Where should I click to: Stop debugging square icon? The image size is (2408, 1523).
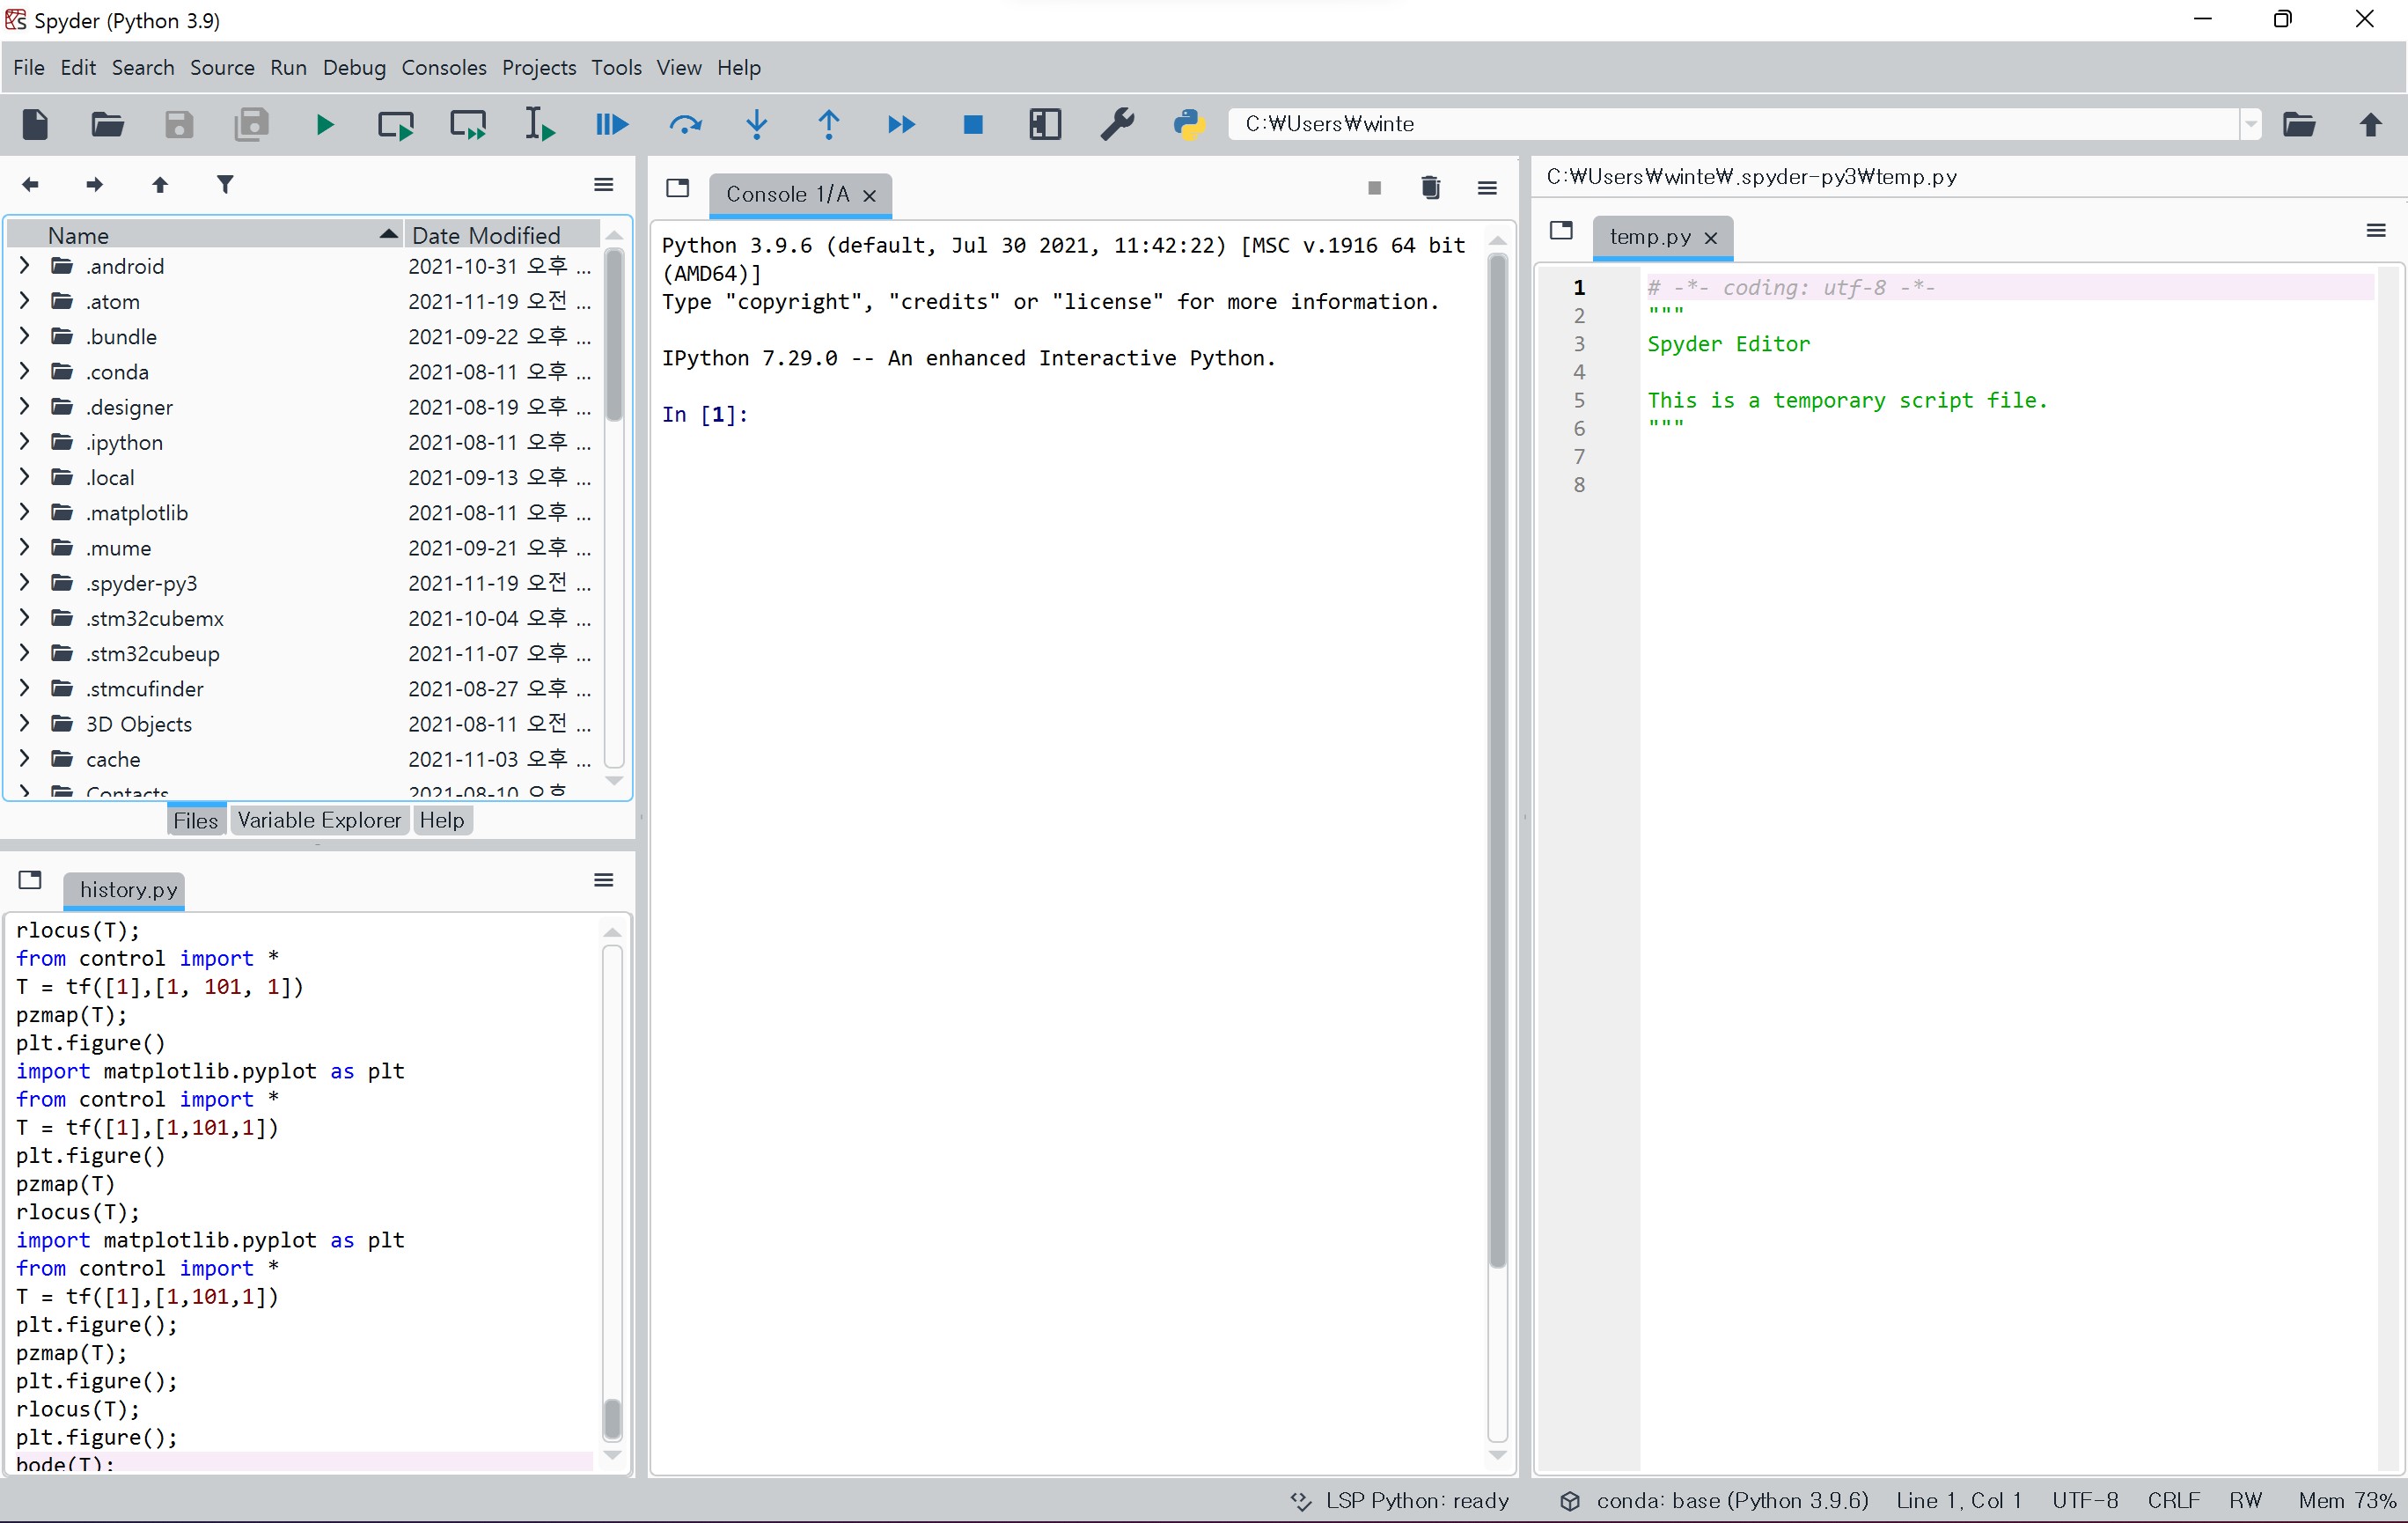tap(973, 124)
